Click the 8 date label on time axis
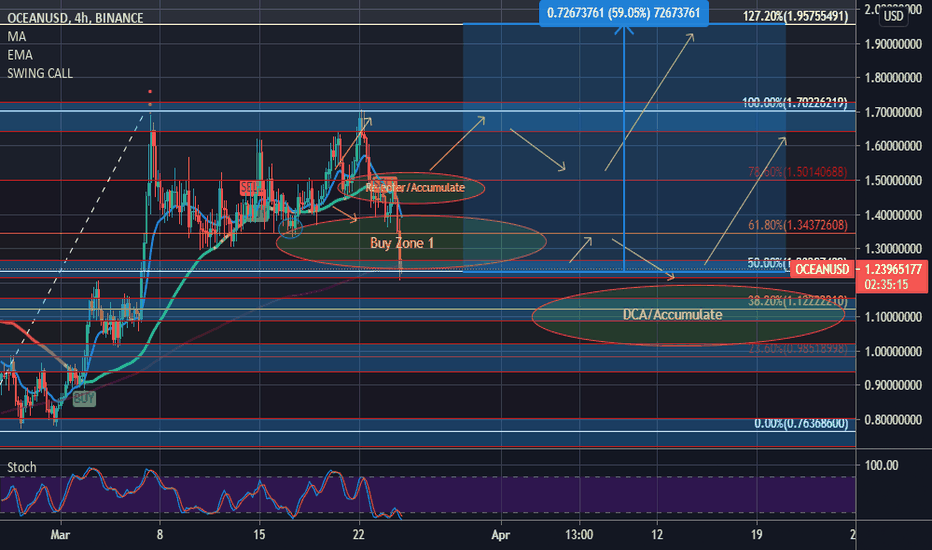Viewport: 932px width, 550px height. pos(159,535)
